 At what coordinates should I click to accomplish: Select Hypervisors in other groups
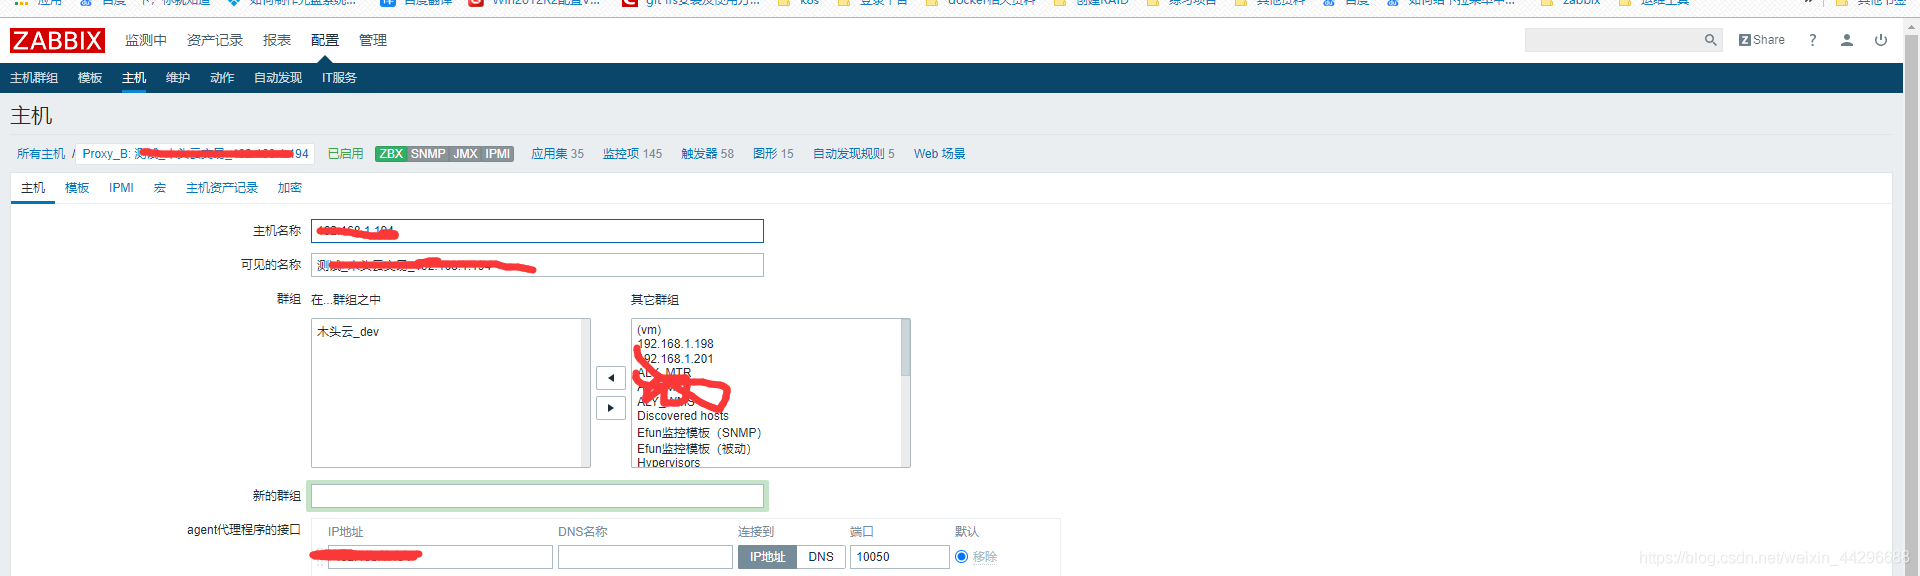668,462
